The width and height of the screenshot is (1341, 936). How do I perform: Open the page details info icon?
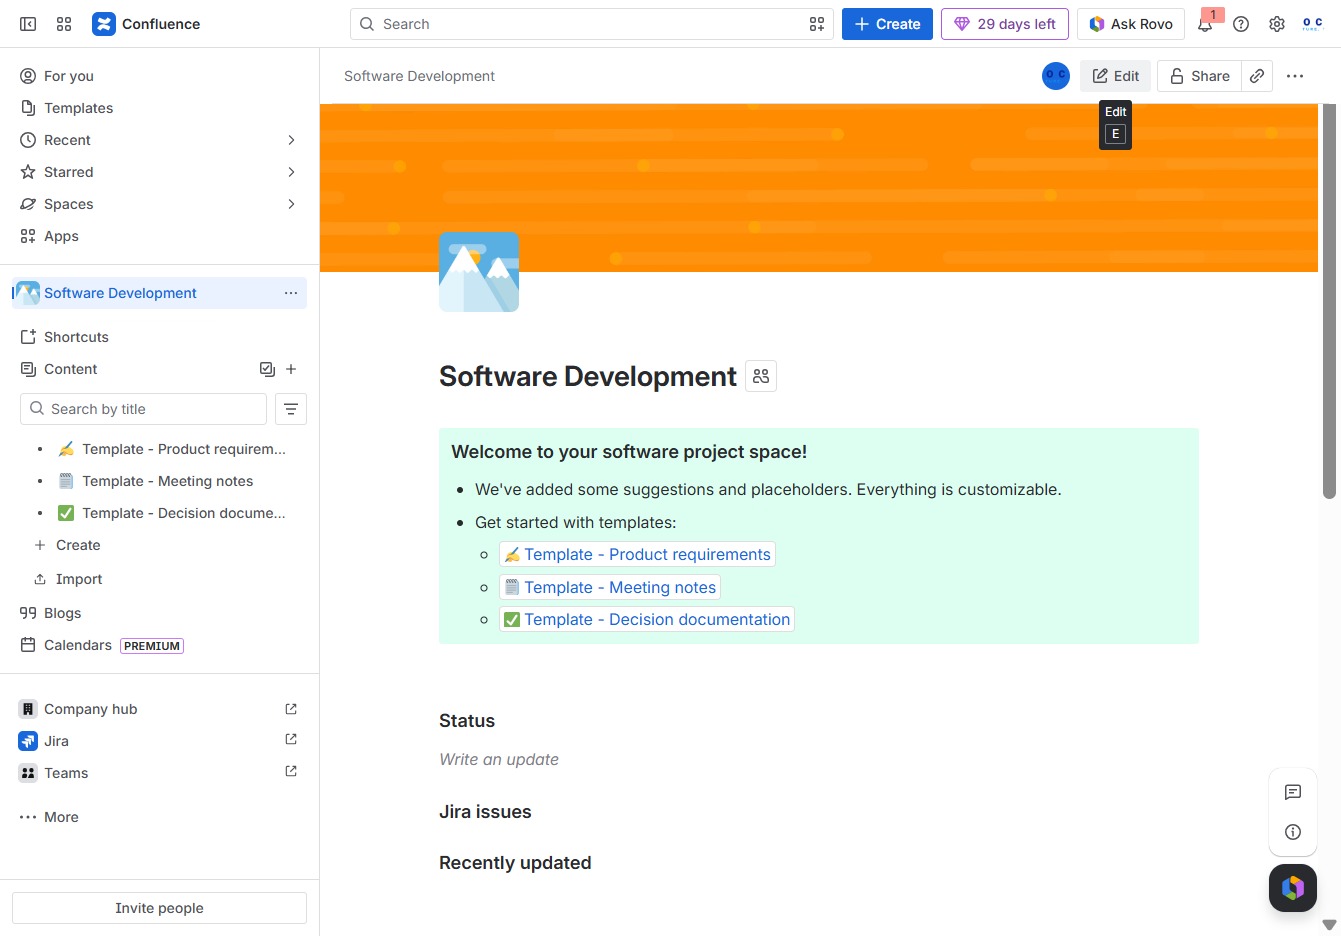(x=1293, y=832)
